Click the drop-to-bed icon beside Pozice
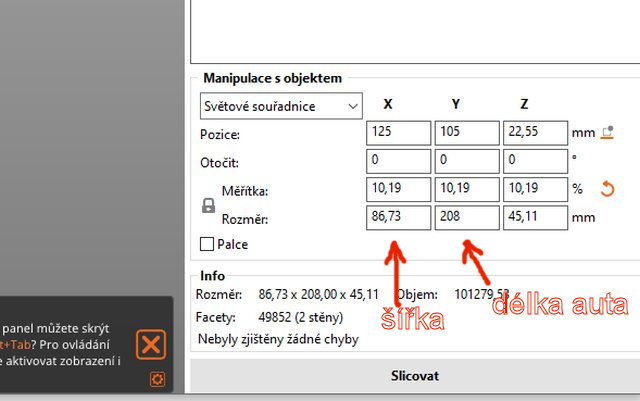The height and width of the screenshot is (401, 640). click(606, 132)
